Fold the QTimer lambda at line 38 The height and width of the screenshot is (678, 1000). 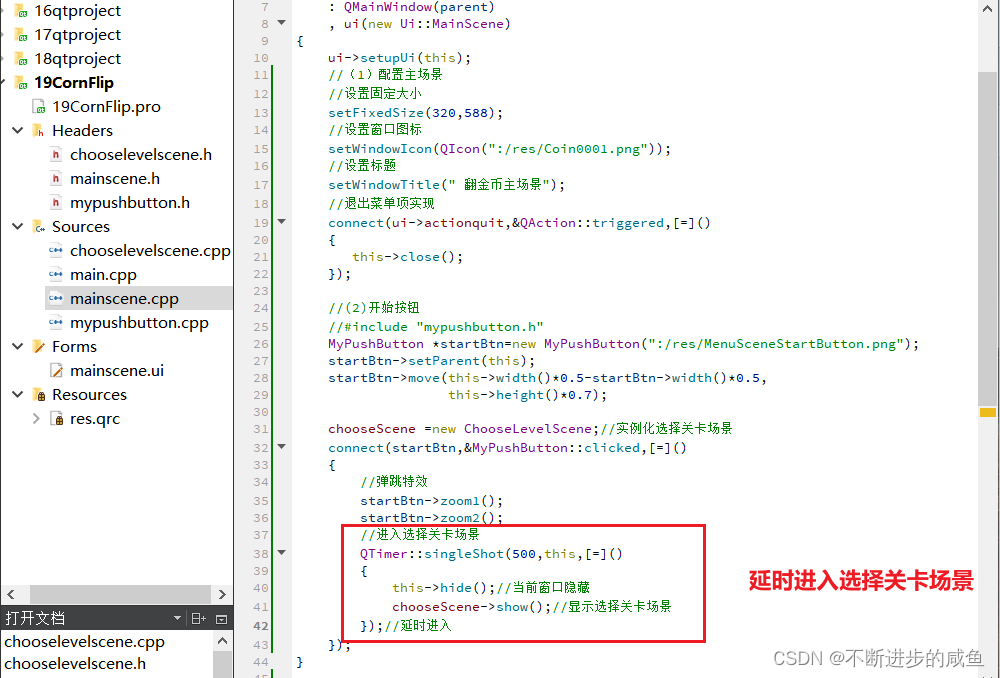(281, 552)
